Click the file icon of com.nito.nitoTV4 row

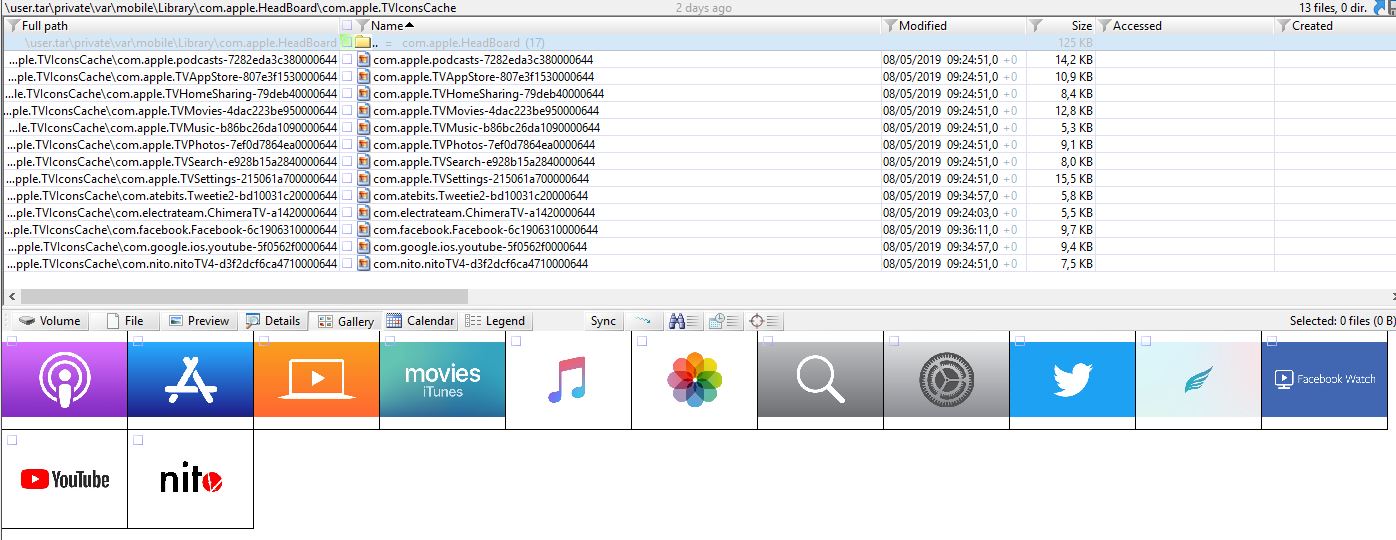(x=364, y=264)
